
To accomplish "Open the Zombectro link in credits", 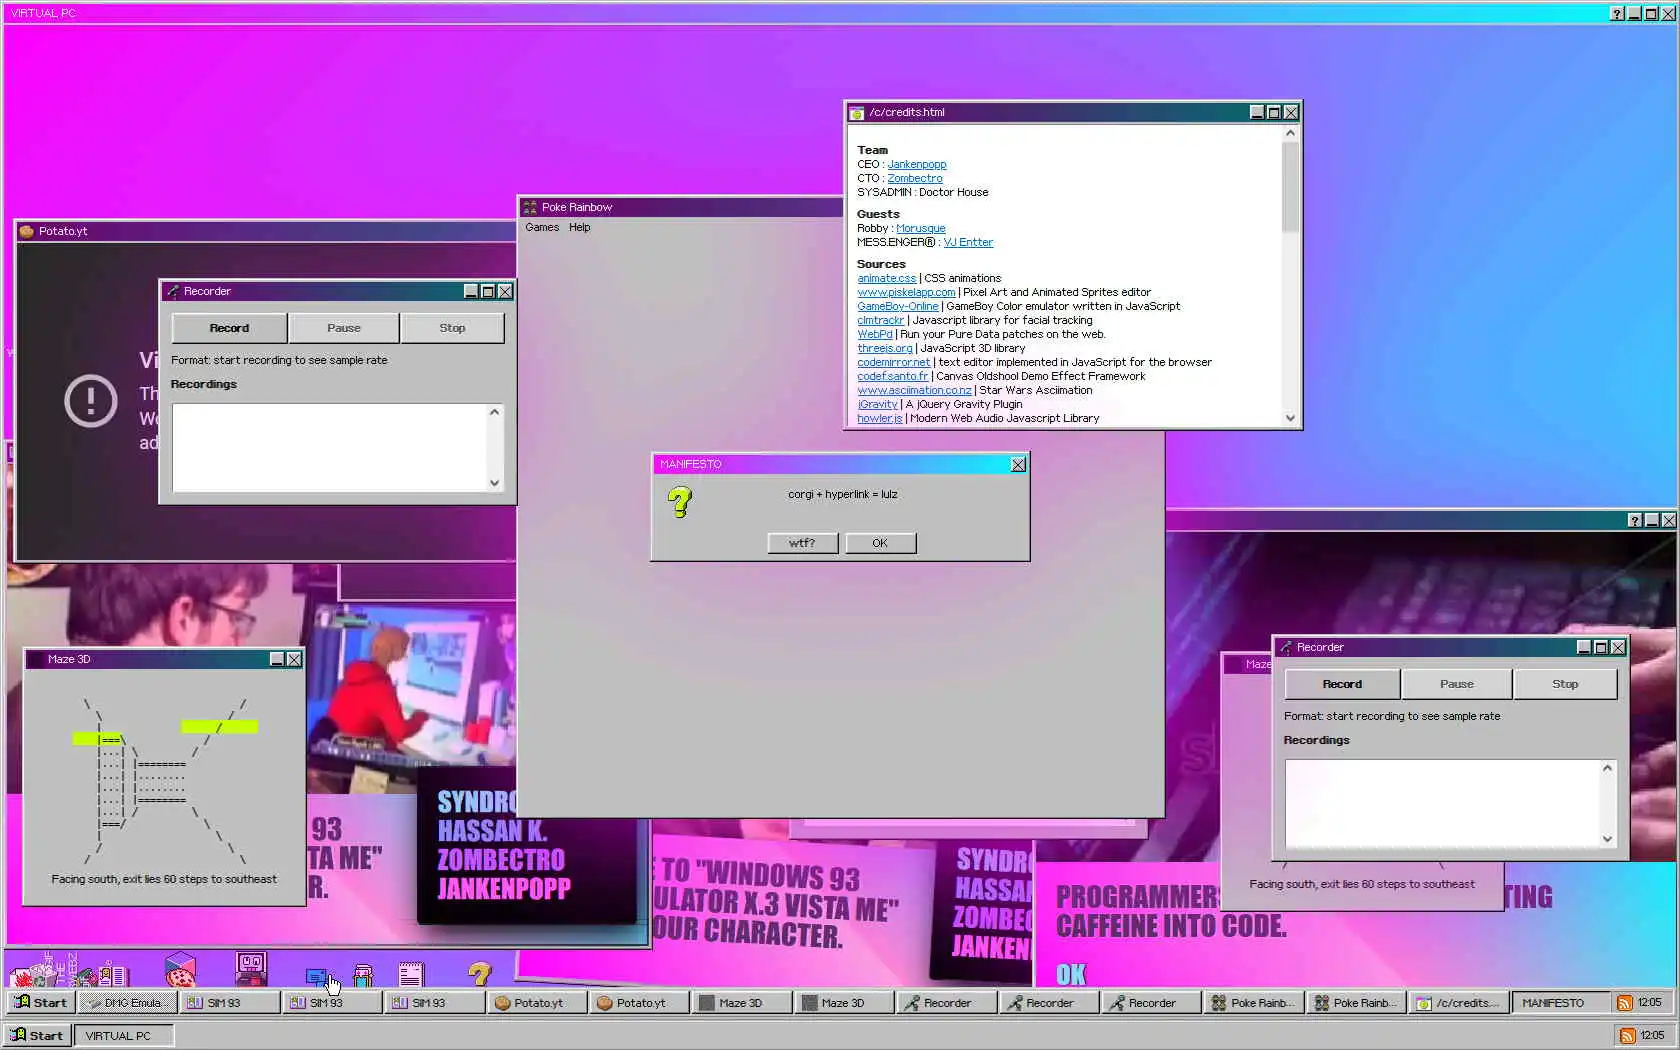I will point(915,178).
